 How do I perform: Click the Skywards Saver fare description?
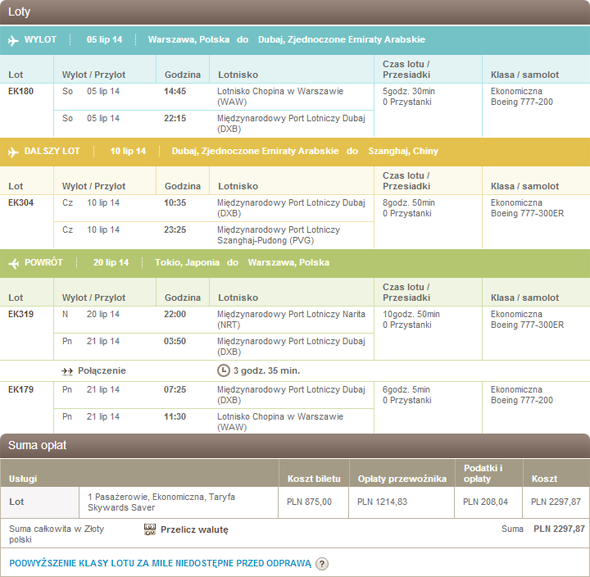tap(161, 502)
